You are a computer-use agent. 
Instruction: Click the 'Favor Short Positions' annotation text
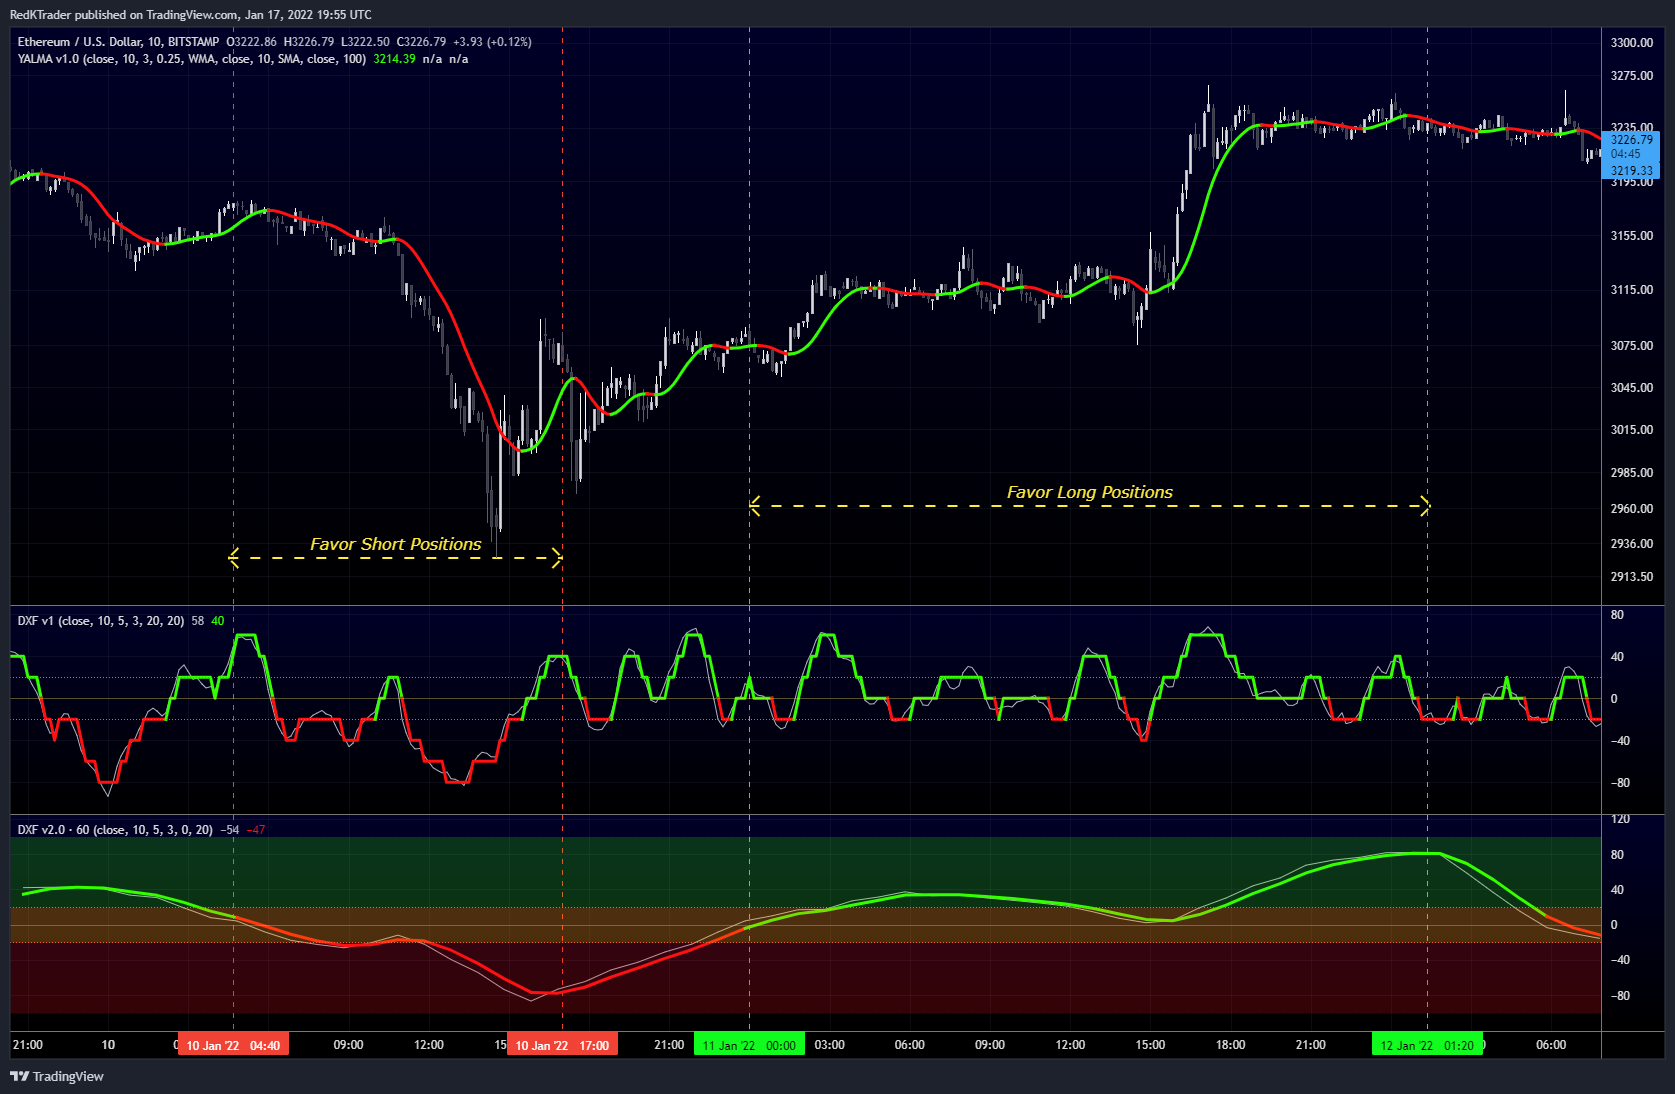coord(395,544)
